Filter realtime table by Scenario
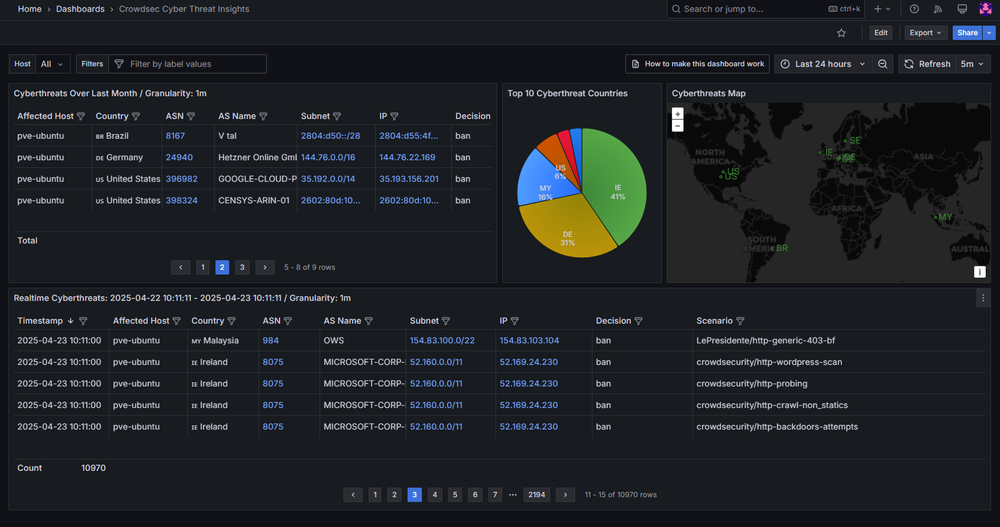The height and width of the screenshot is (527, 1000). tap(740, 321)
